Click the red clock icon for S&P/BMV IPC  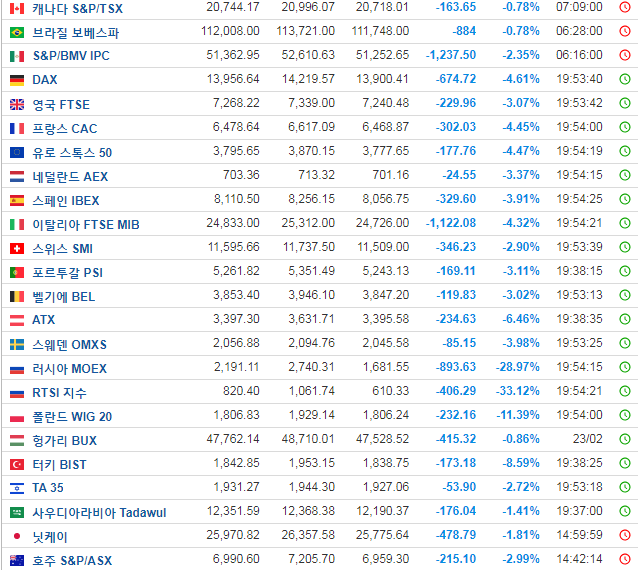[x=625, y=55]
